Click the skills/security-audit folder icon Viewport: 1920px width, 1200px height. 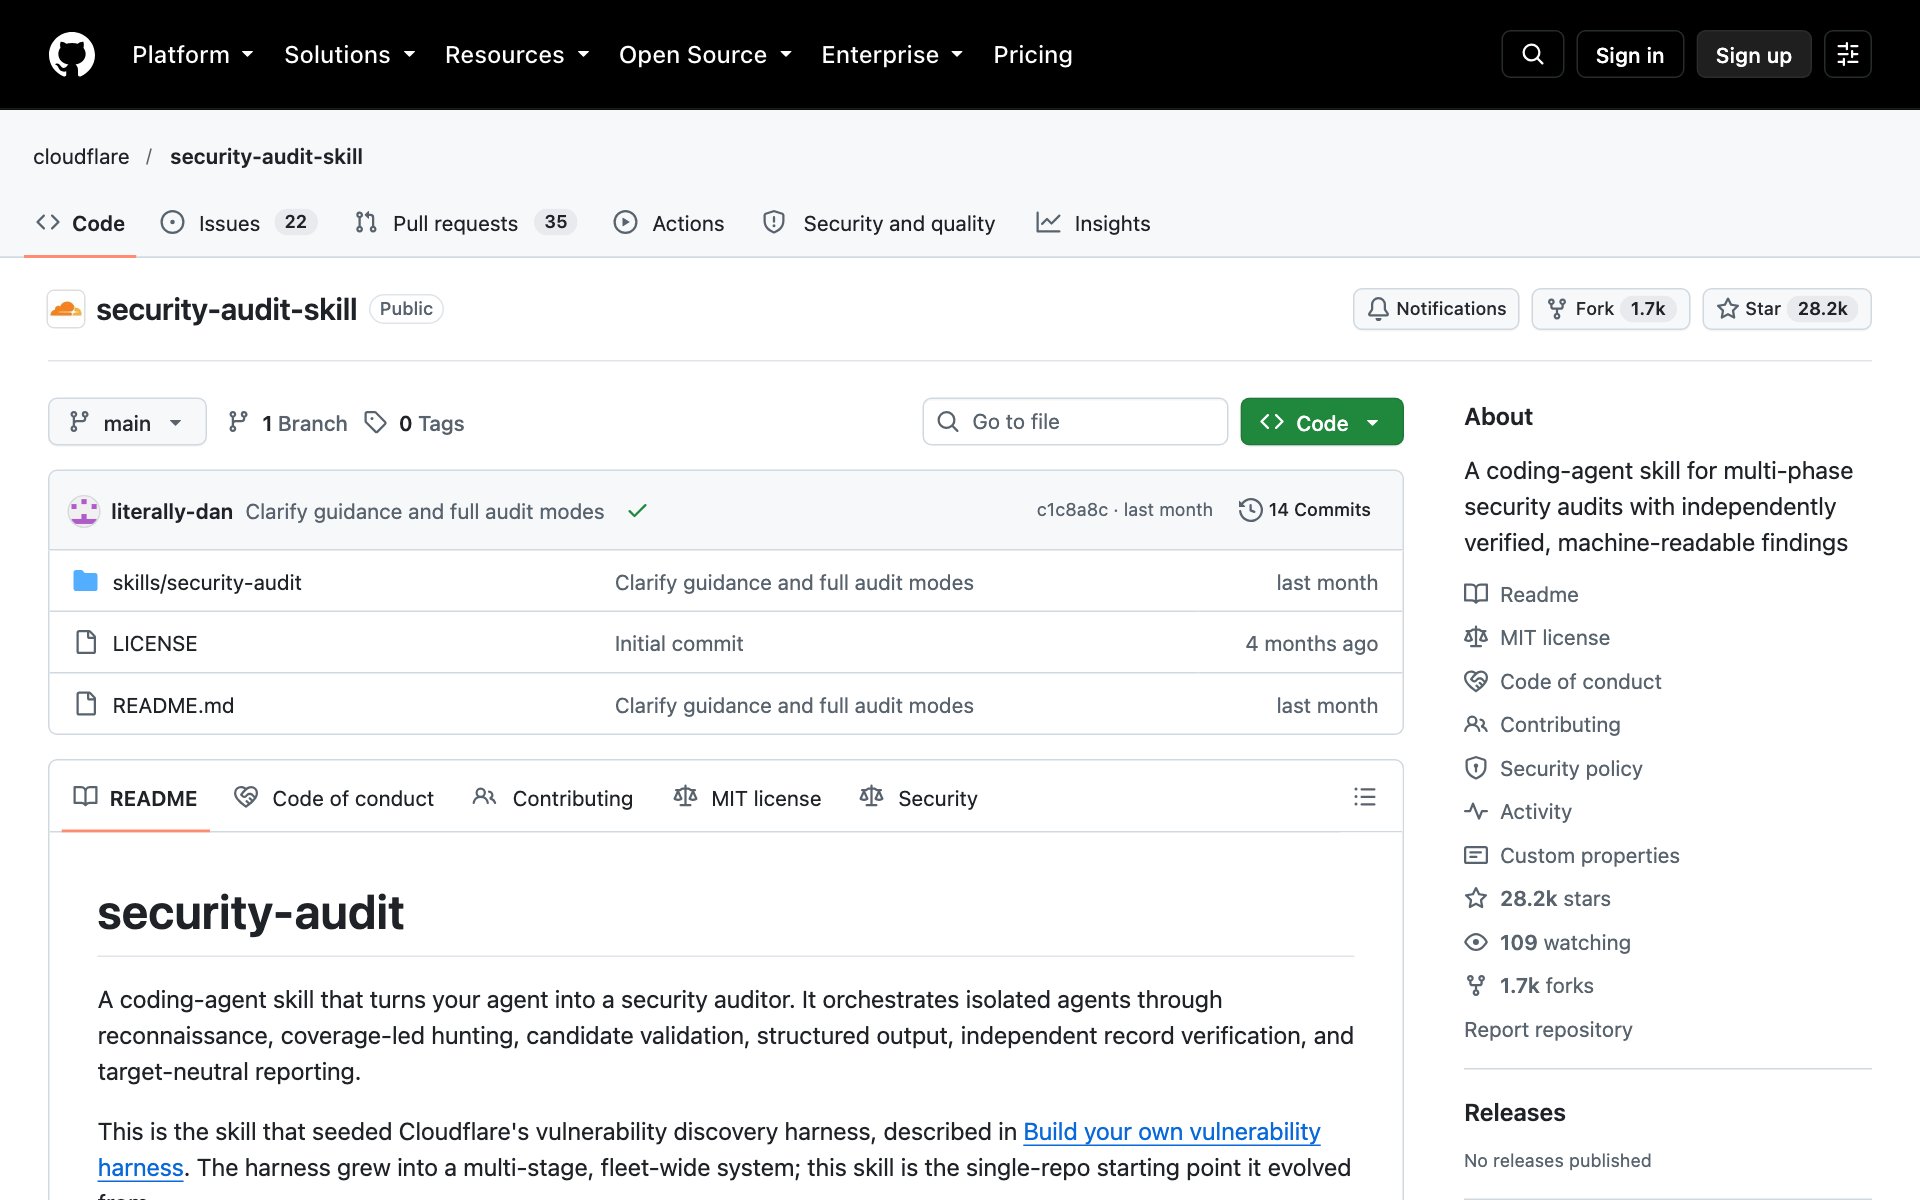(86, 581)
